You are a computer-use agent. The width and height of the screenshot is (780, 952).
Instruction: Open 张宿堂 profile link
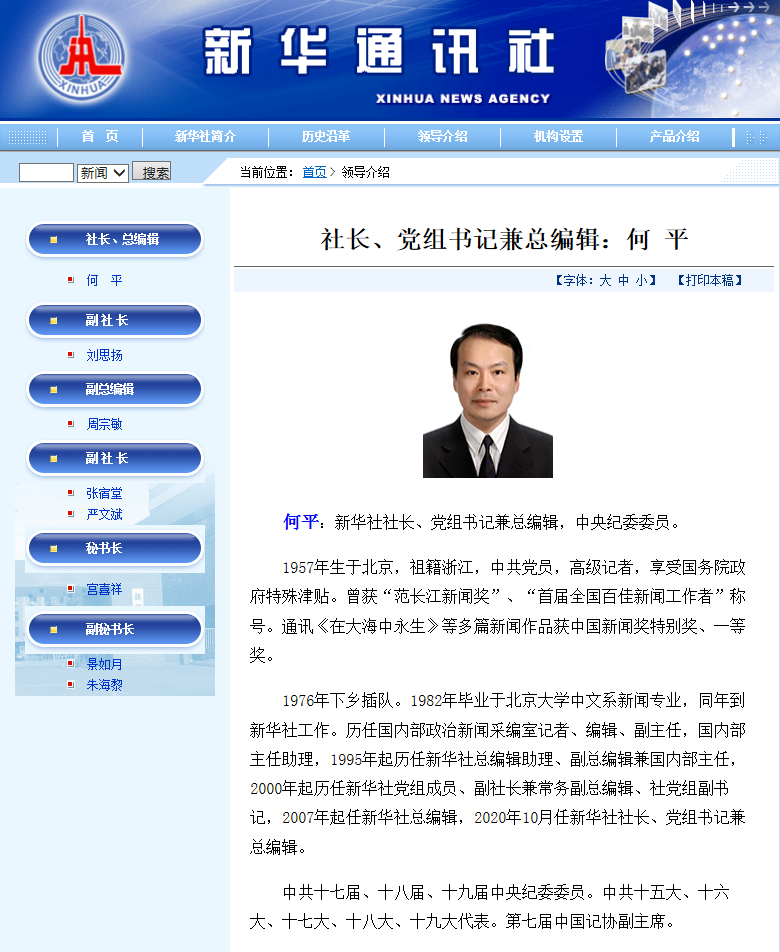pyautogui.click(x=104, y=493)
